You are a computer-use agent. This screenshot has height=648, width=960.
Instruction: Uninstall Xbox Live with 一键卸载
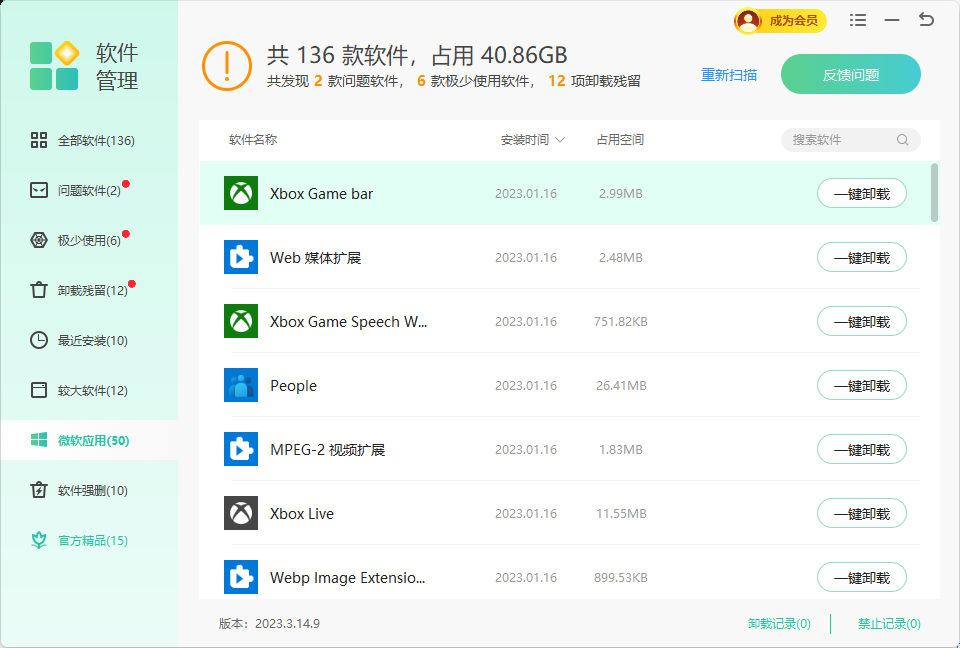coord(861,513)
